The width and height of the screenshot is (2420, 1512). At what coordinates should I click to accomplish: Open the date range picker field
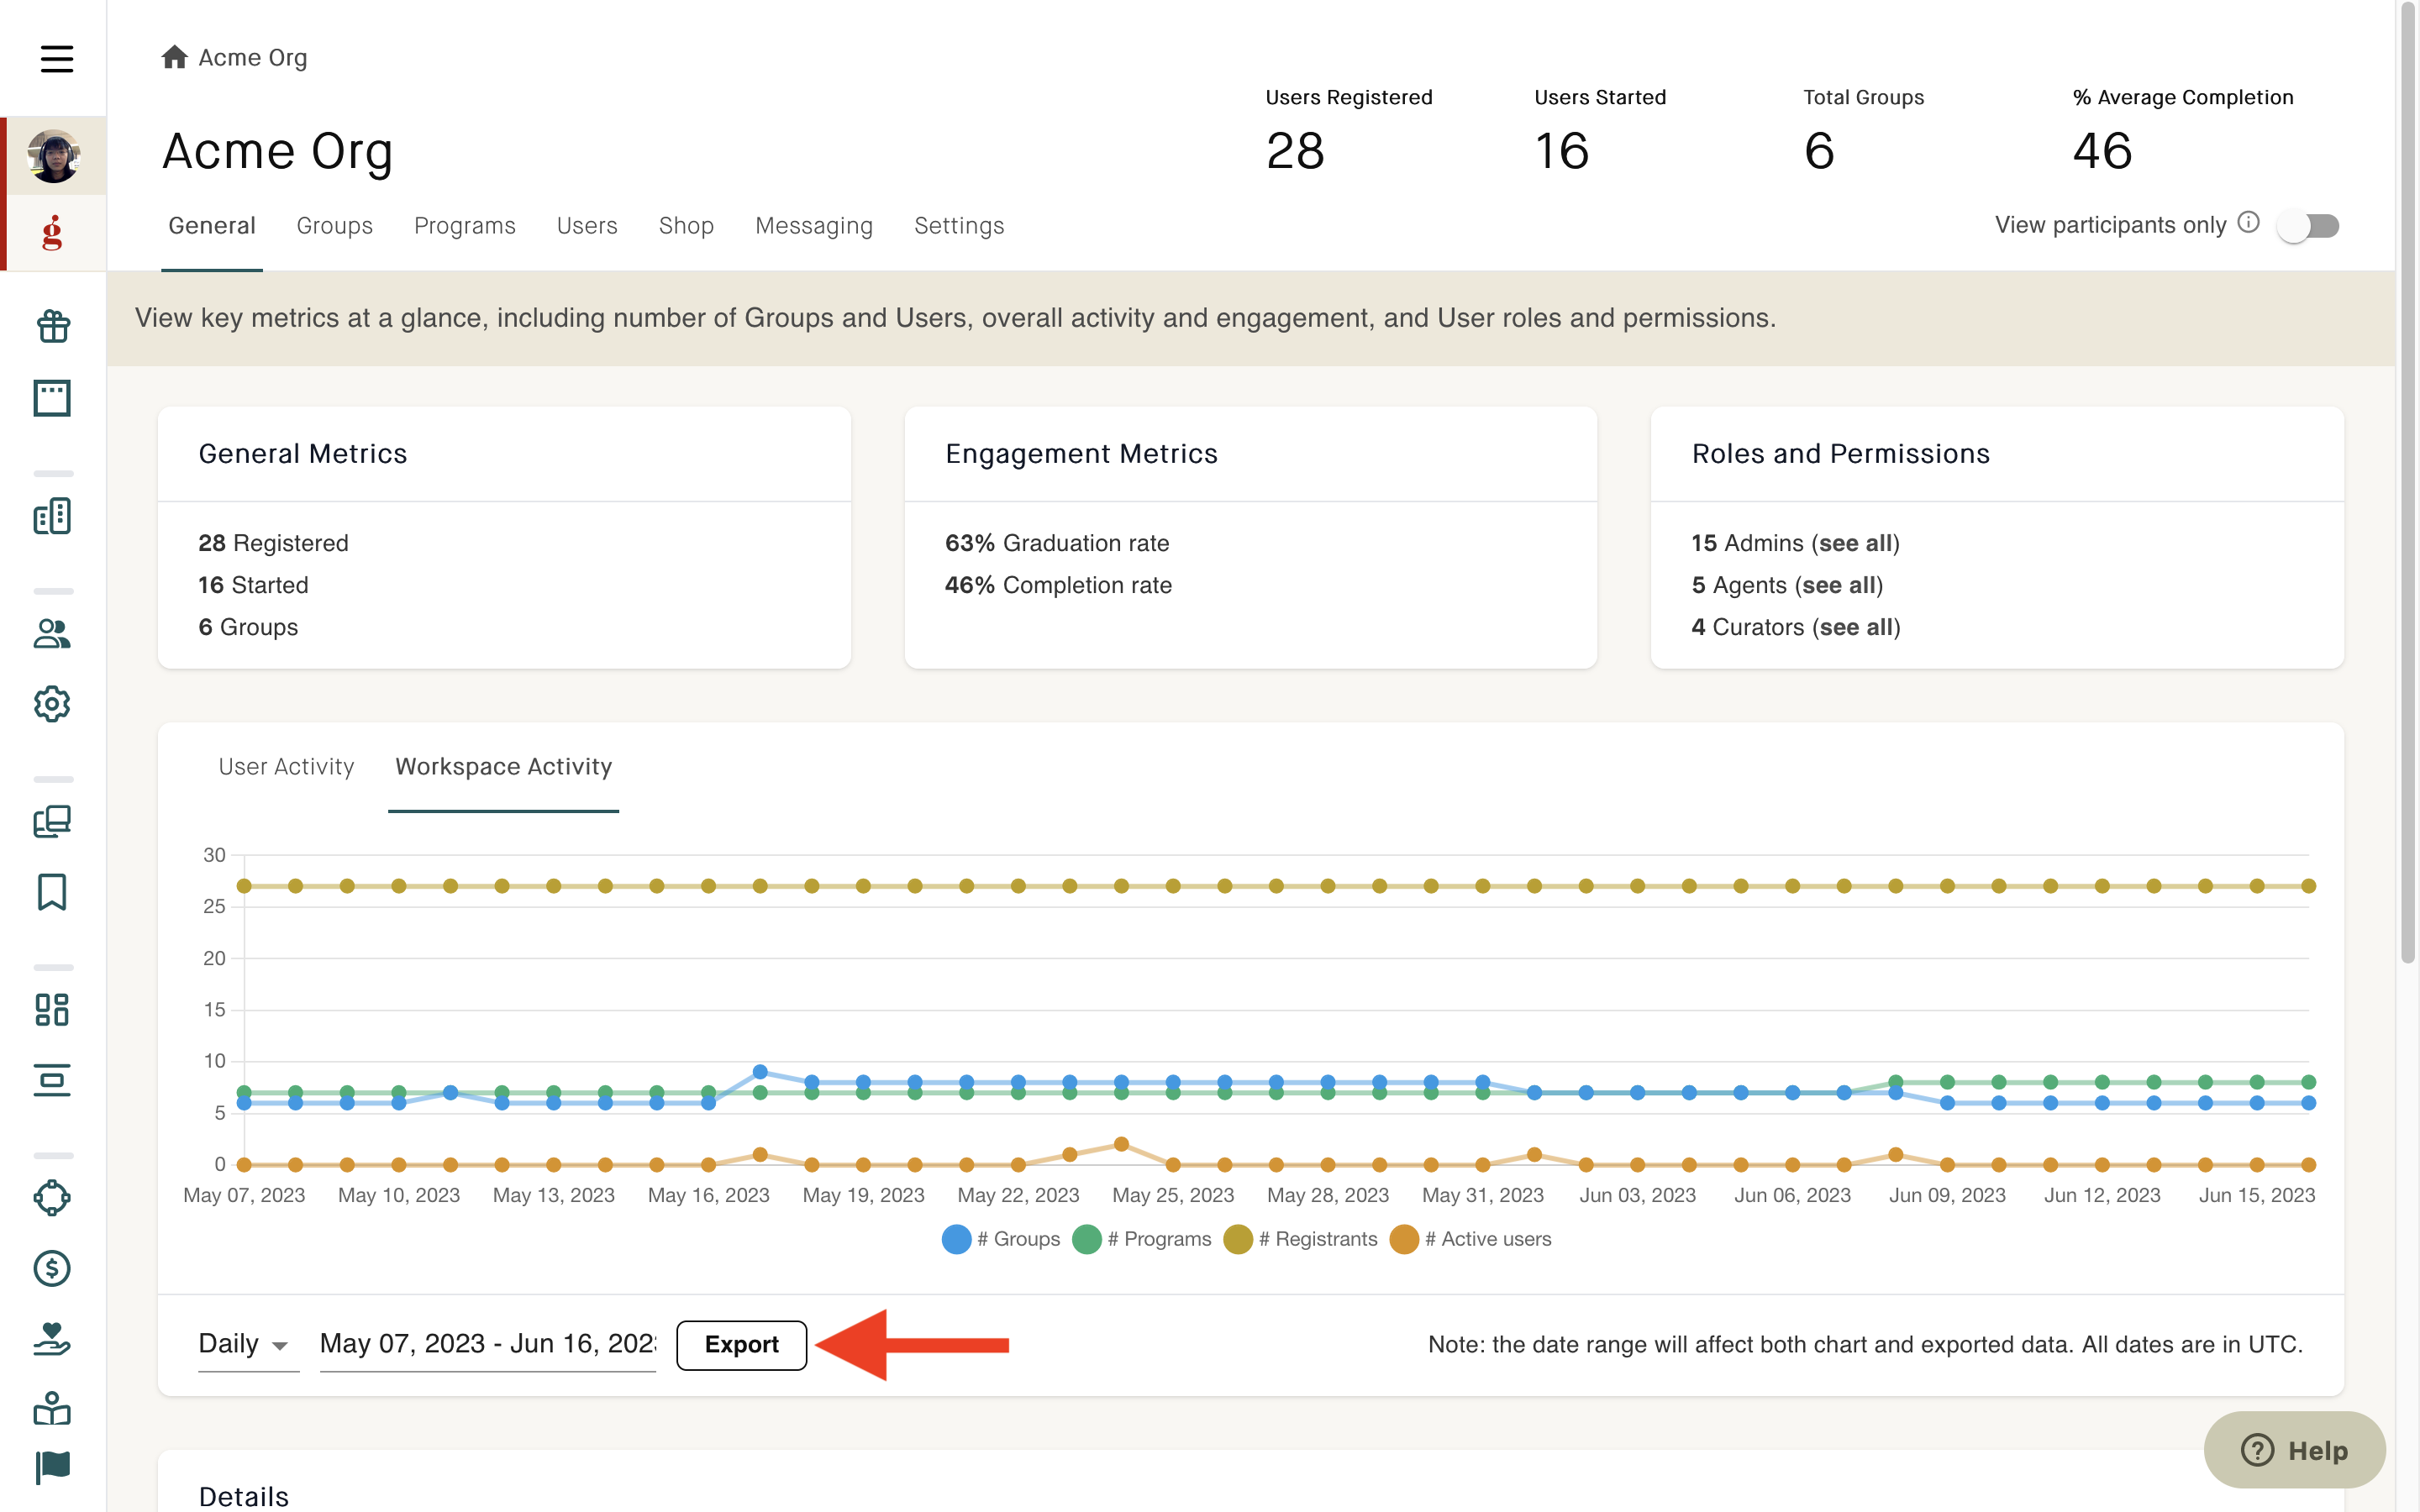coord(488,1344)
